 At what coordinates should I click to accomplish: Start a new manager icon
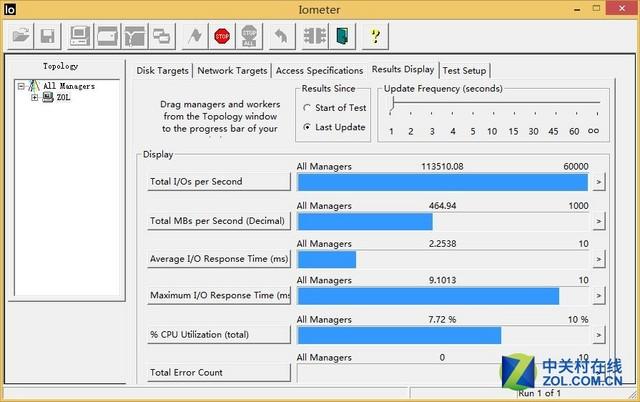pyautogui.click(x=80, y=36)
